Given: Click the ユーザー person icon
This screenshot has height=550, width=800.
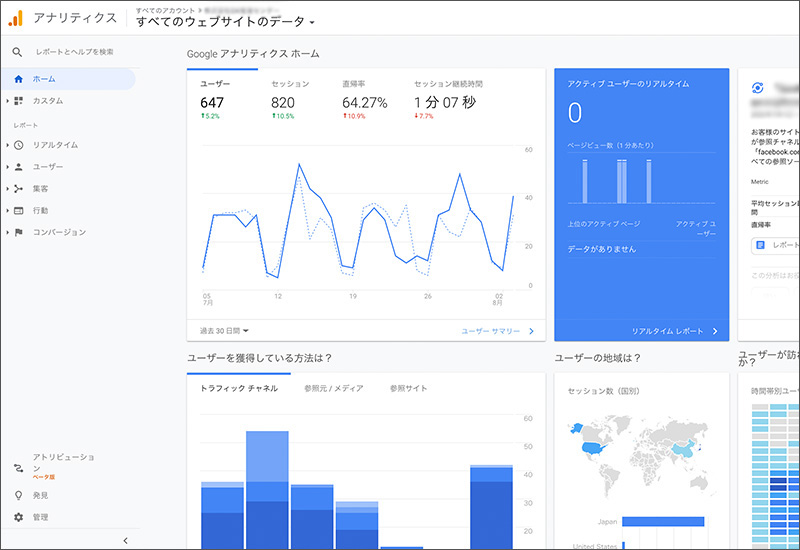Looking at the screenshot, I should tap(18, 167).
